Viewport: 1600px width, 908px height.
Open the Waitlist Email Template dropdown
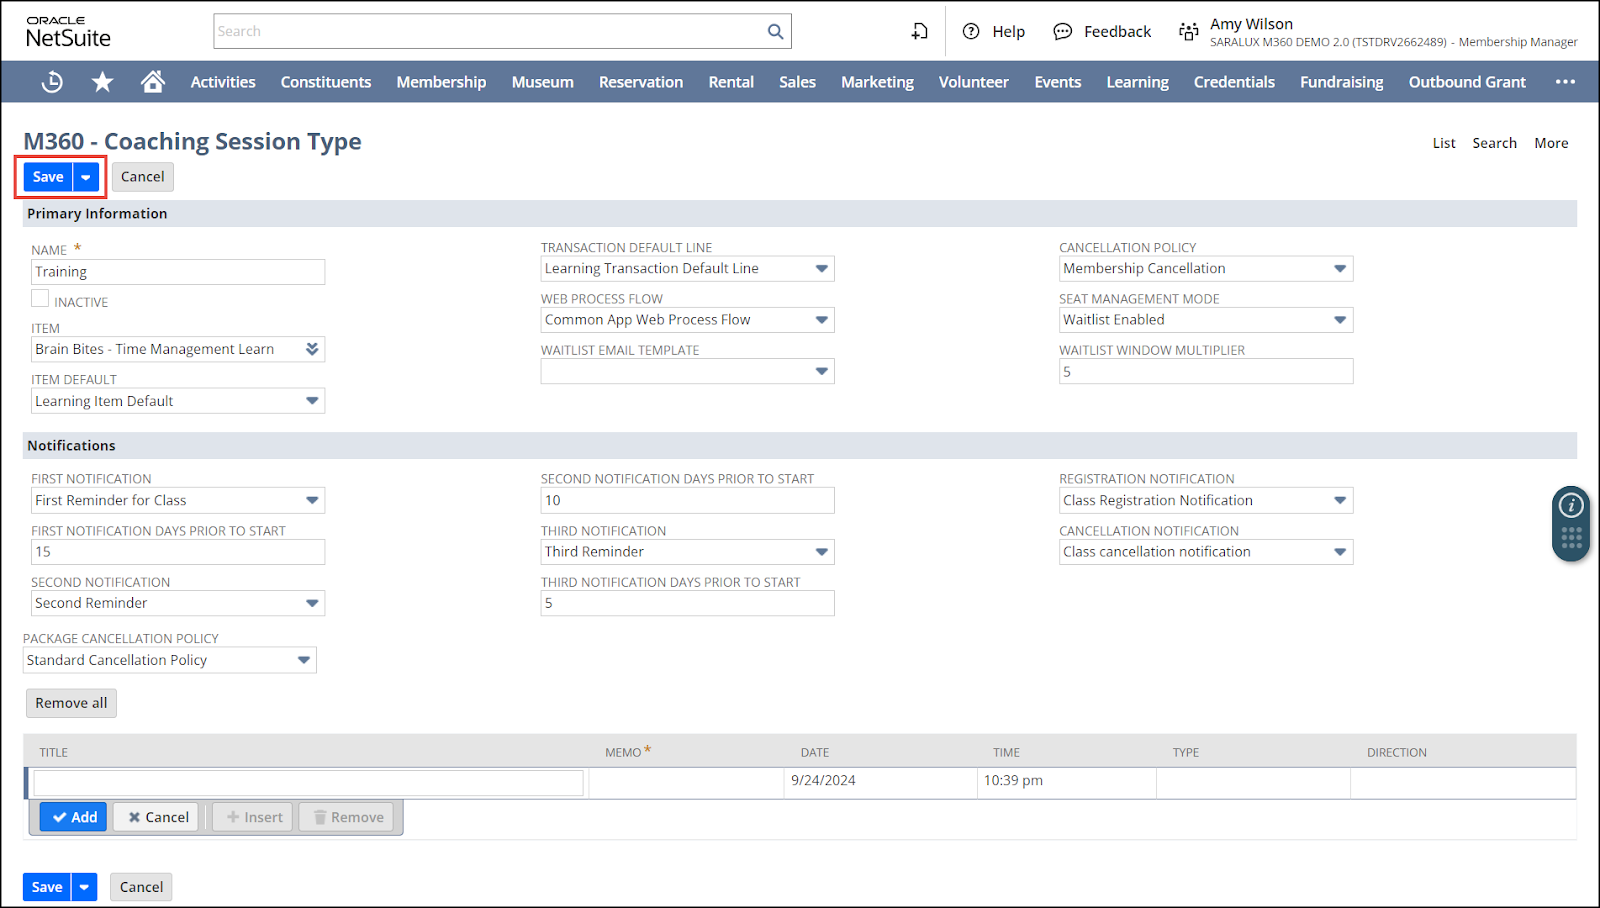click(x=821, y=372)
